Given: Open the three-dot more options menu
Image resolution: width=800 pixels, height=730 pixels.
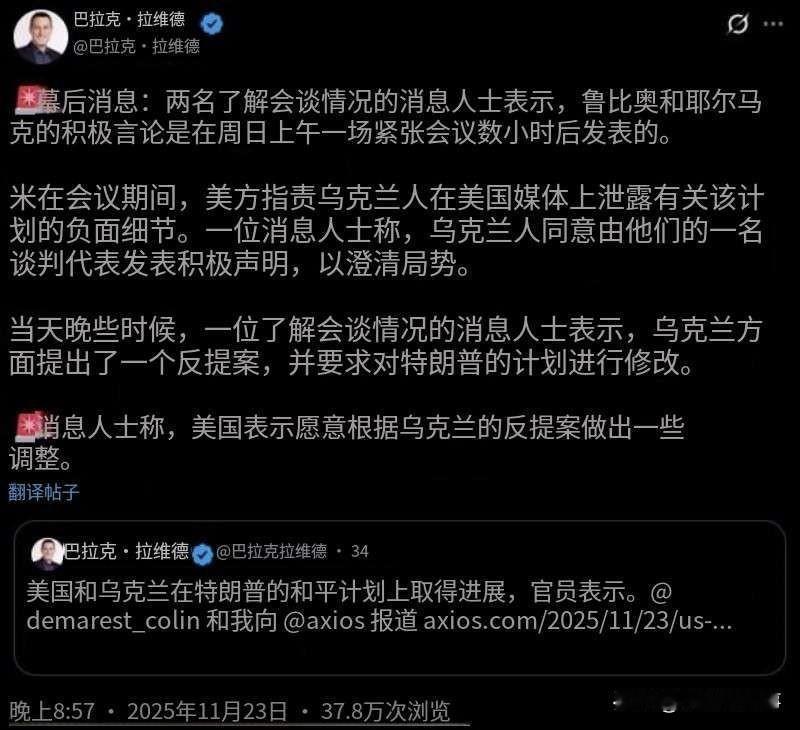Looking at the screenshot, I should point(773,23).
